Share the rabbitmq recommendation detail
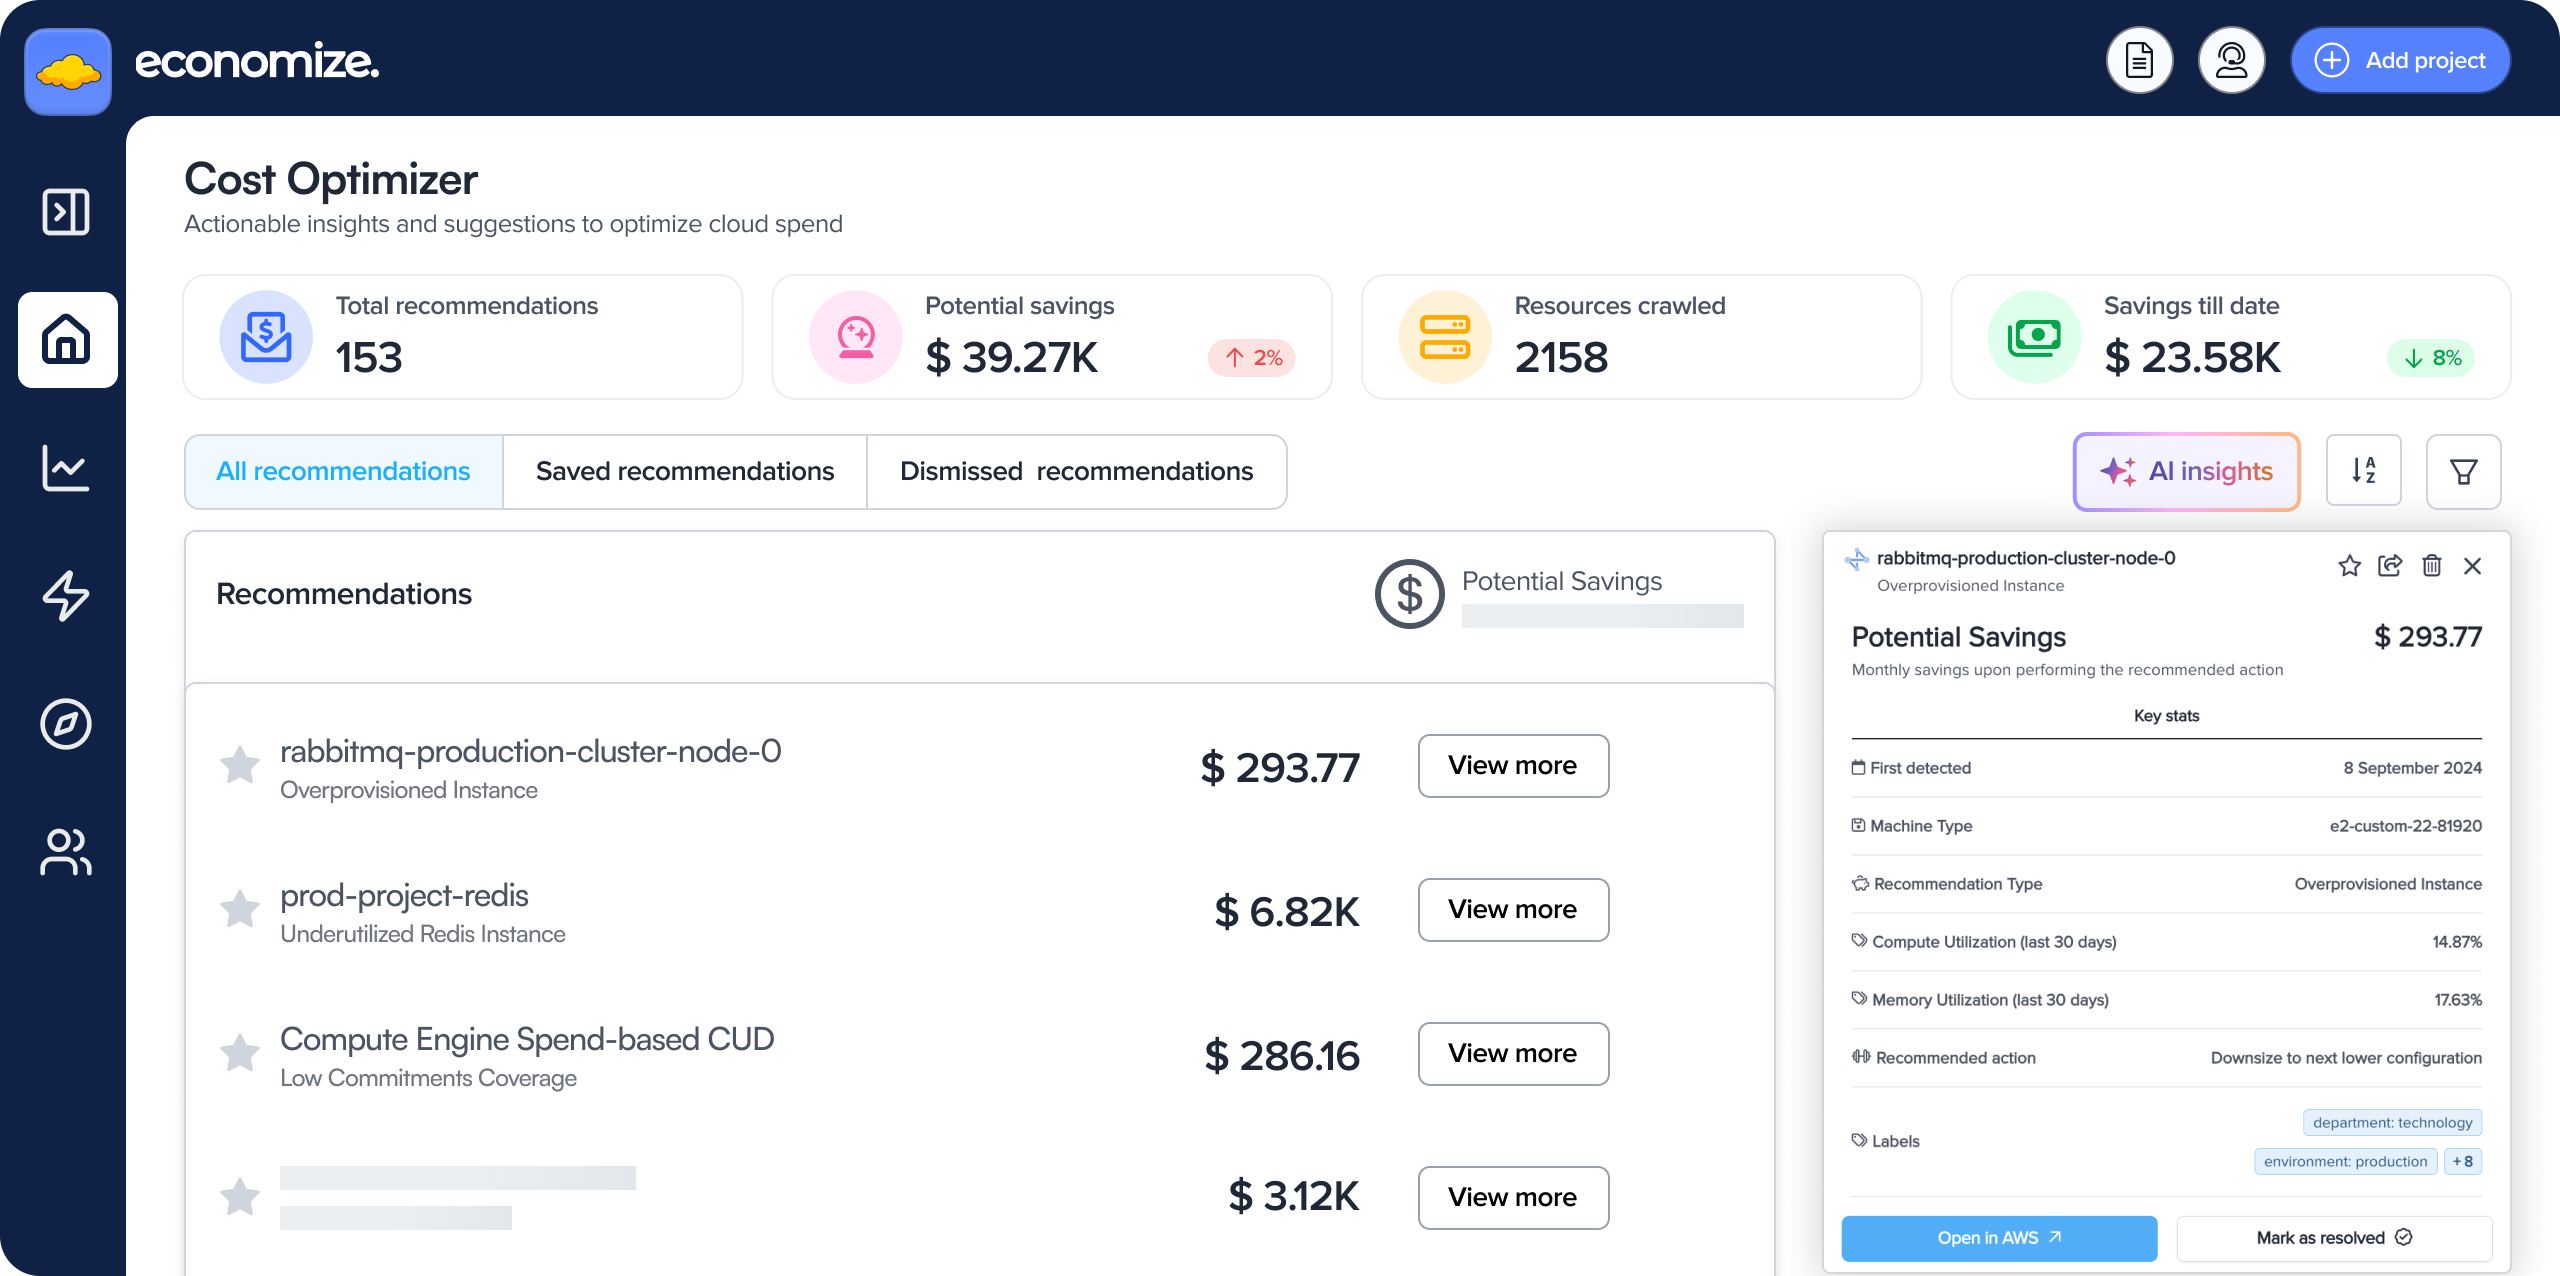 click(x=2390, y=566)
